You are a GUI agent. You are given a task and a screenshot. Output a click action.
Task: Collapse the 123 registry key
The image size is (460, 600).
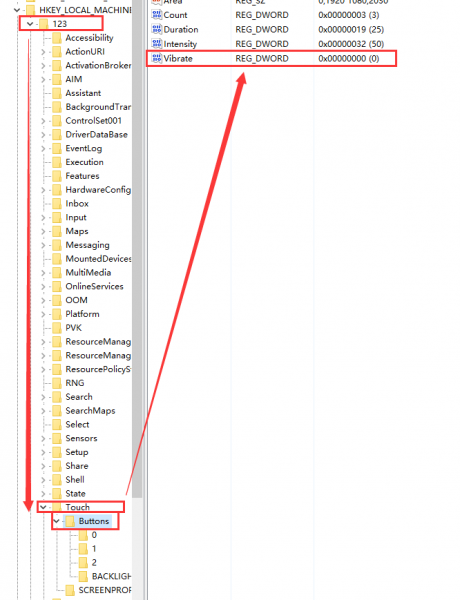(x=30, y=24)
